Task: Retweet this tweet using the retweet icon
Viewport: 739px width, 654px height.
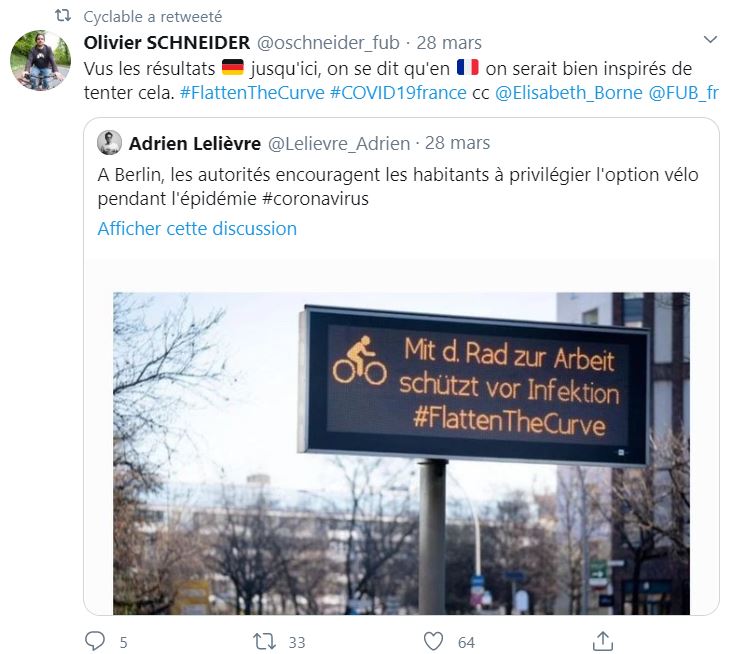Action: [x=264, y=640]
